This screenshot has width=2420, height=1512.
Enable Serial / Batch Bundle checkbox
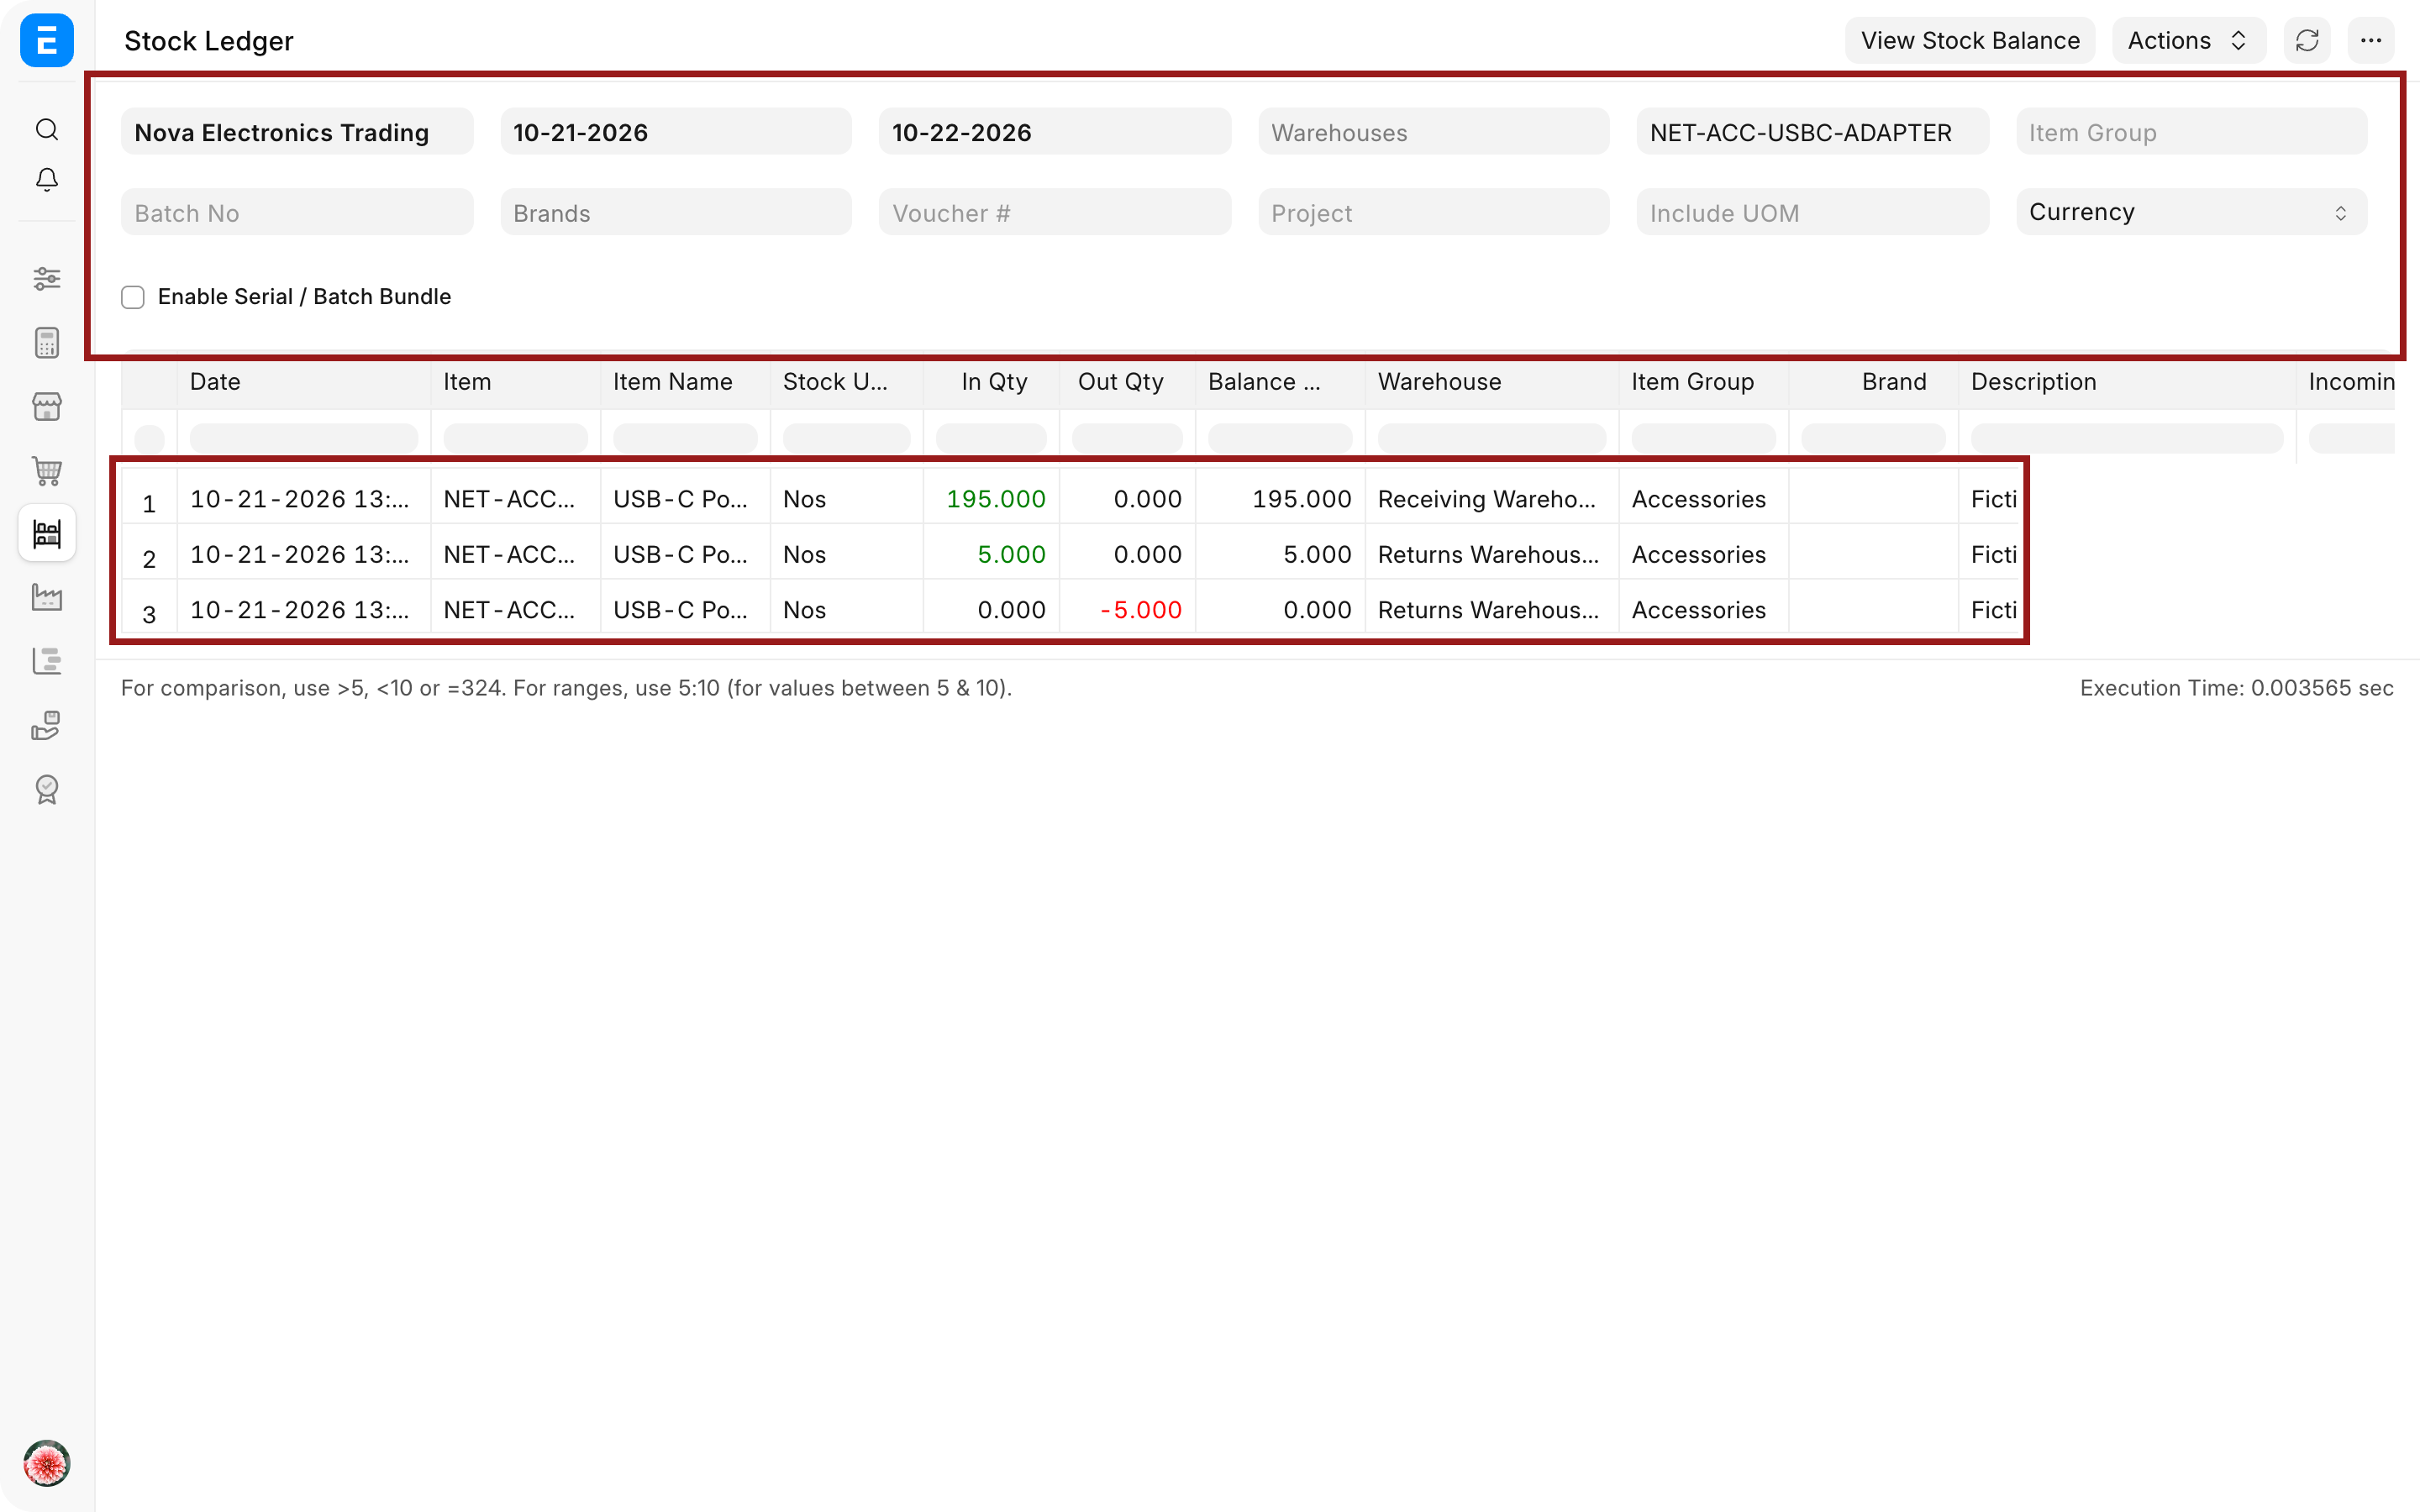133,297
